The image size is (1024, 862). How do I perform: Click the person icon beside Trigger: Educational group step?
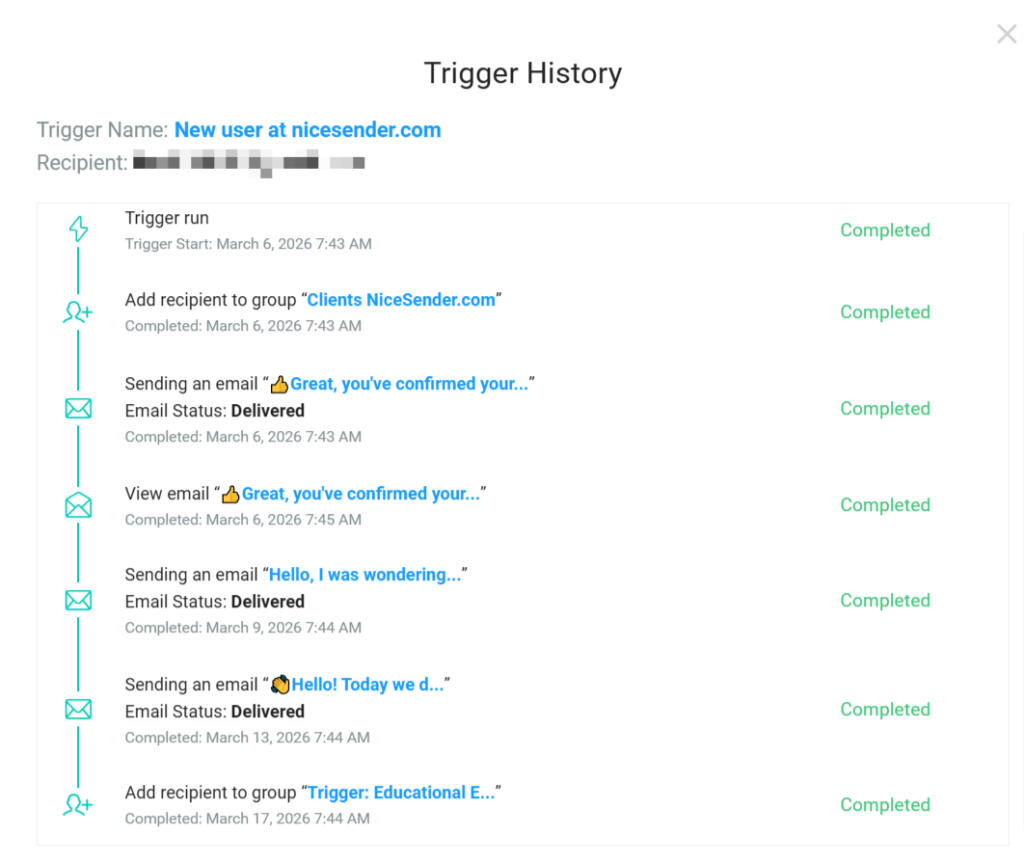(78, 804)
